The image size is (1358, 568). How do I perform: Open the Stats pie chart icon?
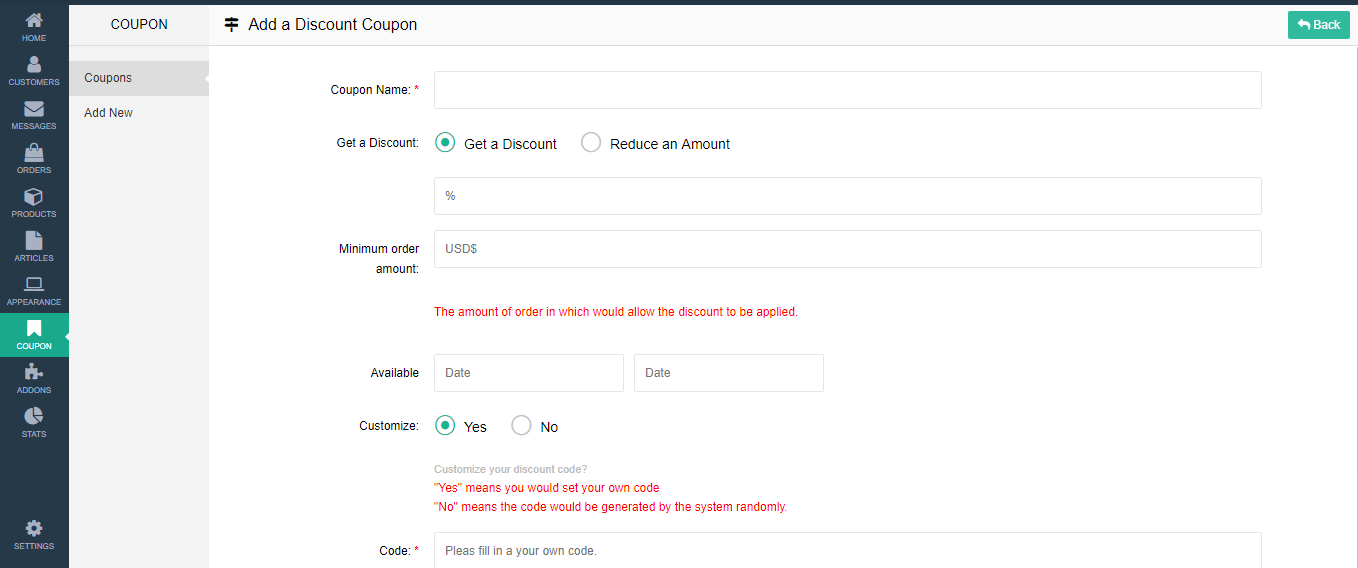coord(34,422)
